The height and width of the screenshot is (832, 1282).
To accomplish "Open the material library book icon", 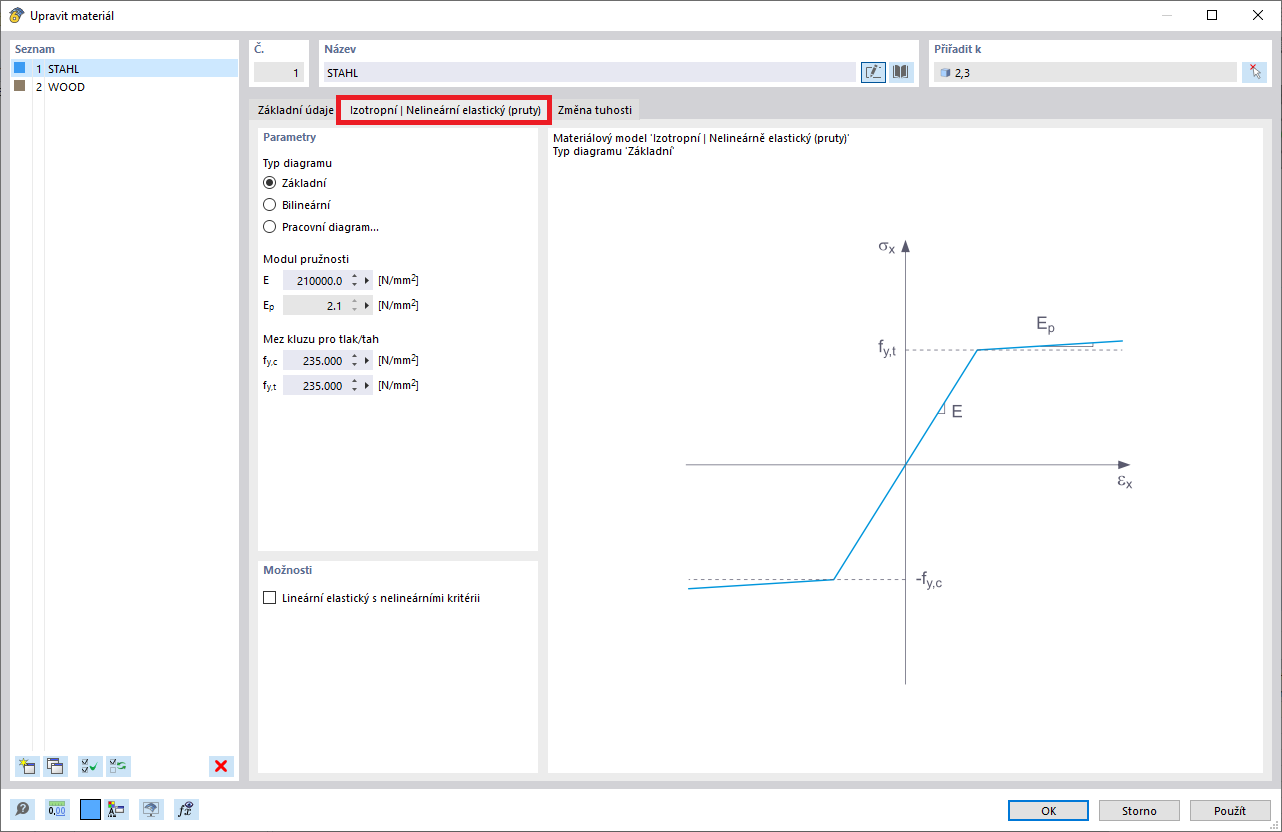I will click(902, 72).
